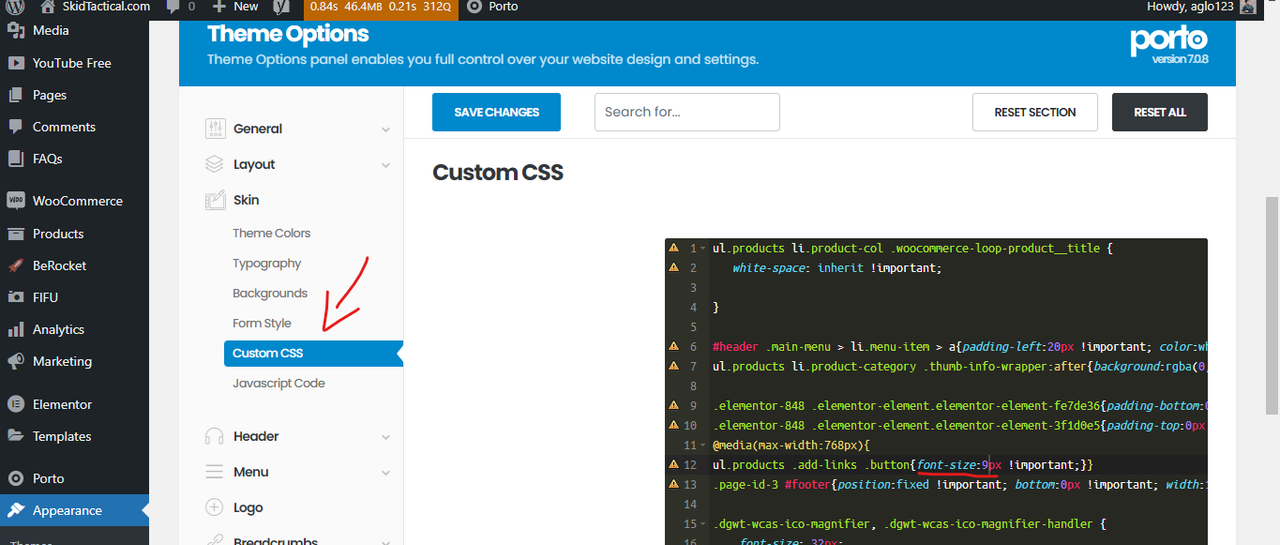
Task: Click the Marketing megaphone icon
Action: [15, 362]
